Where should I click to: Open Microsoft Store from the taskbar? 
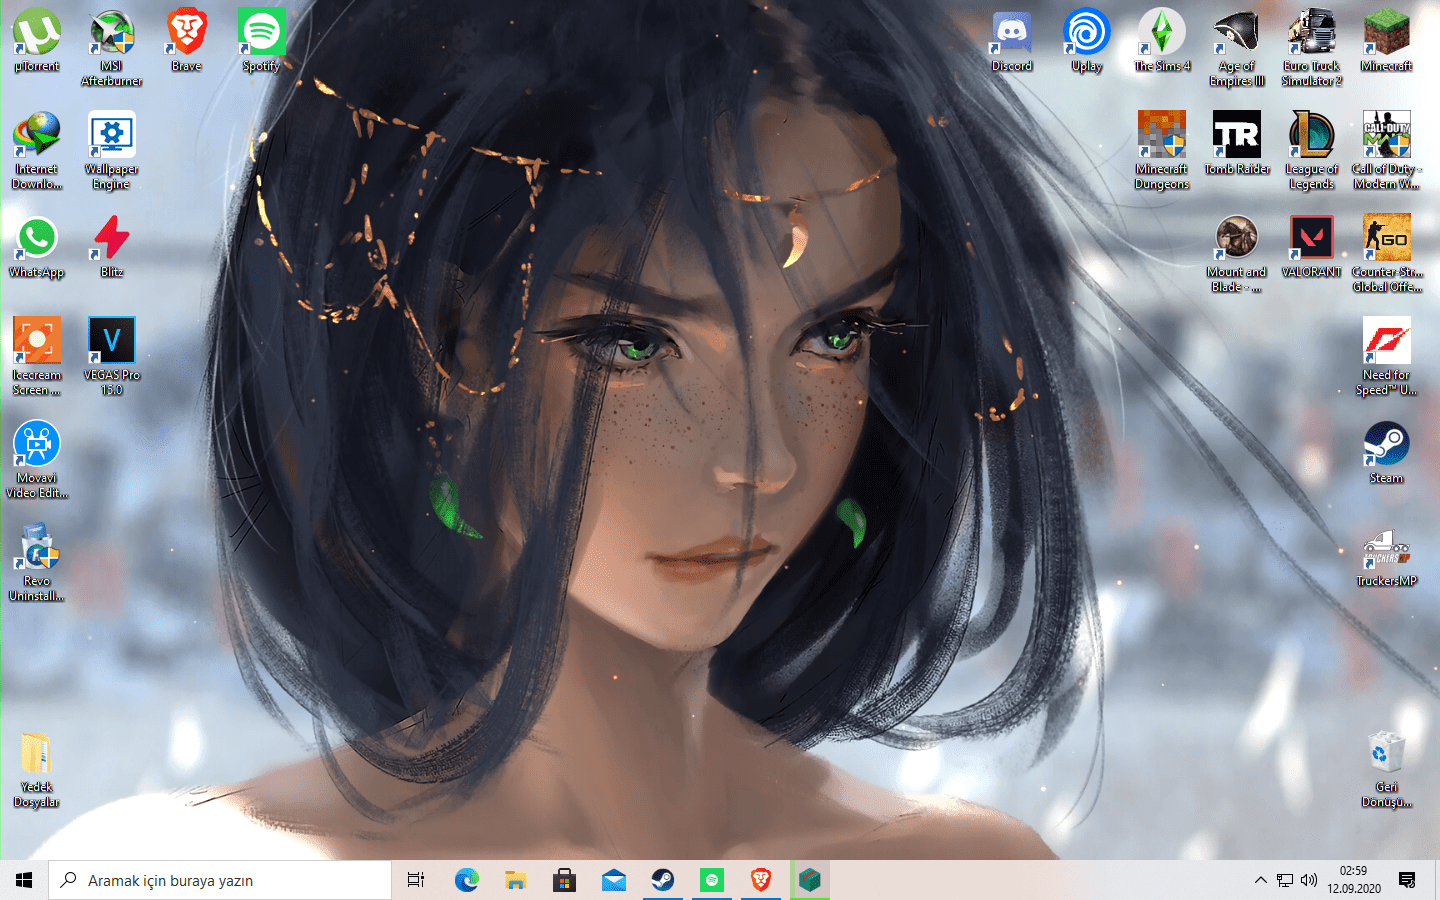pyautogui.click(x=564, y=880)
